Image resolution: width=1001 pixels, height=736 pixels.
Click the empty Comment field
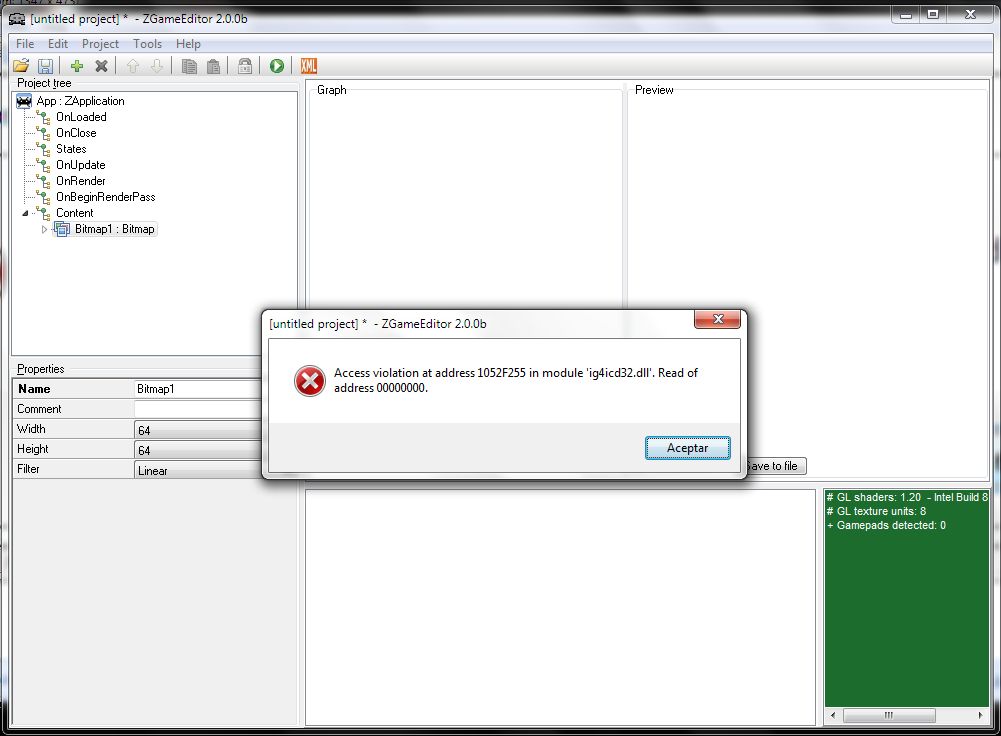pos(198,409)
